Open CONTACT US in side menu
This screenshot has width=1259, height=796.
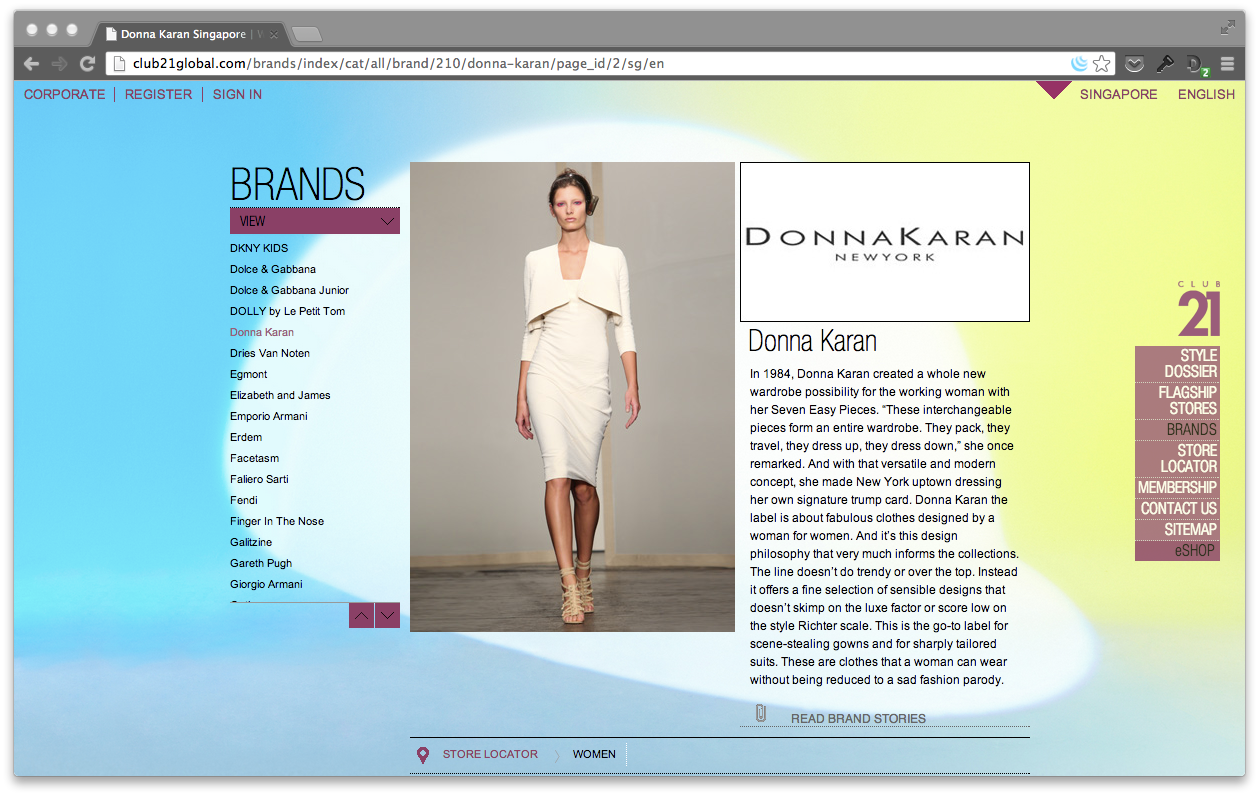(1177, 508)
